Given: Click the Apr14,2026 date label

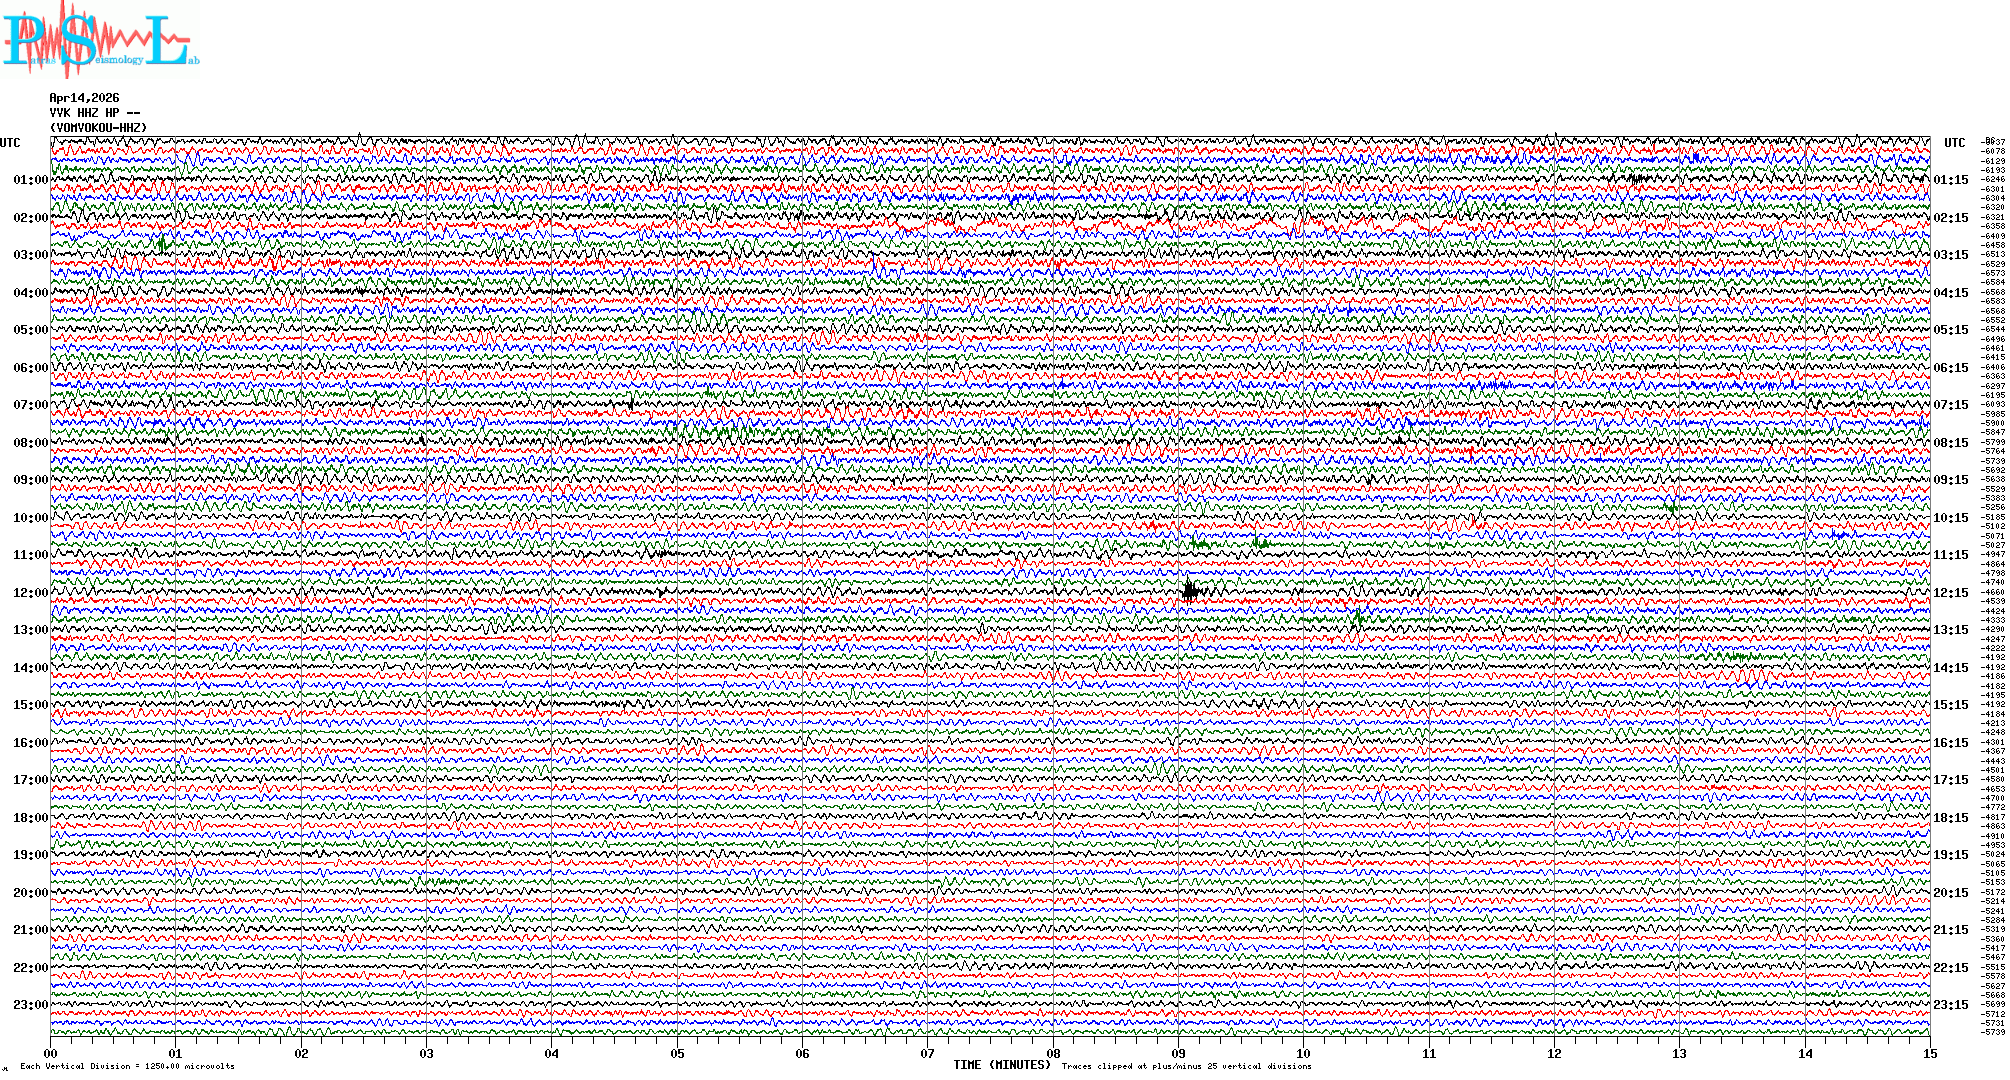Looking at the screenshot, I should pyautogui.click(x=84, y=98).
